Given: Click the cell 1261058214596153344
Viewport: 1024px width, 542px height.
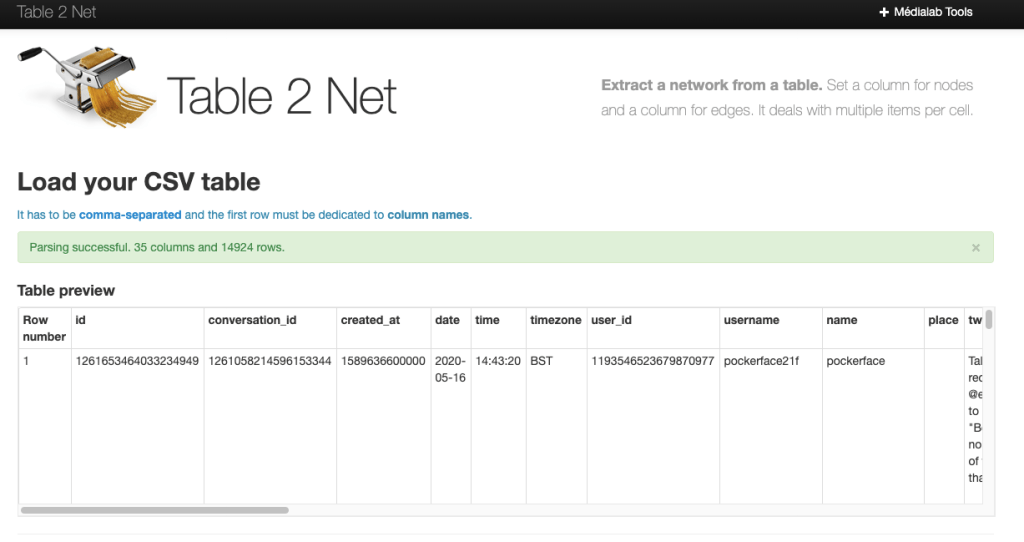Looking at the screenshot, I should coord(270,426).
